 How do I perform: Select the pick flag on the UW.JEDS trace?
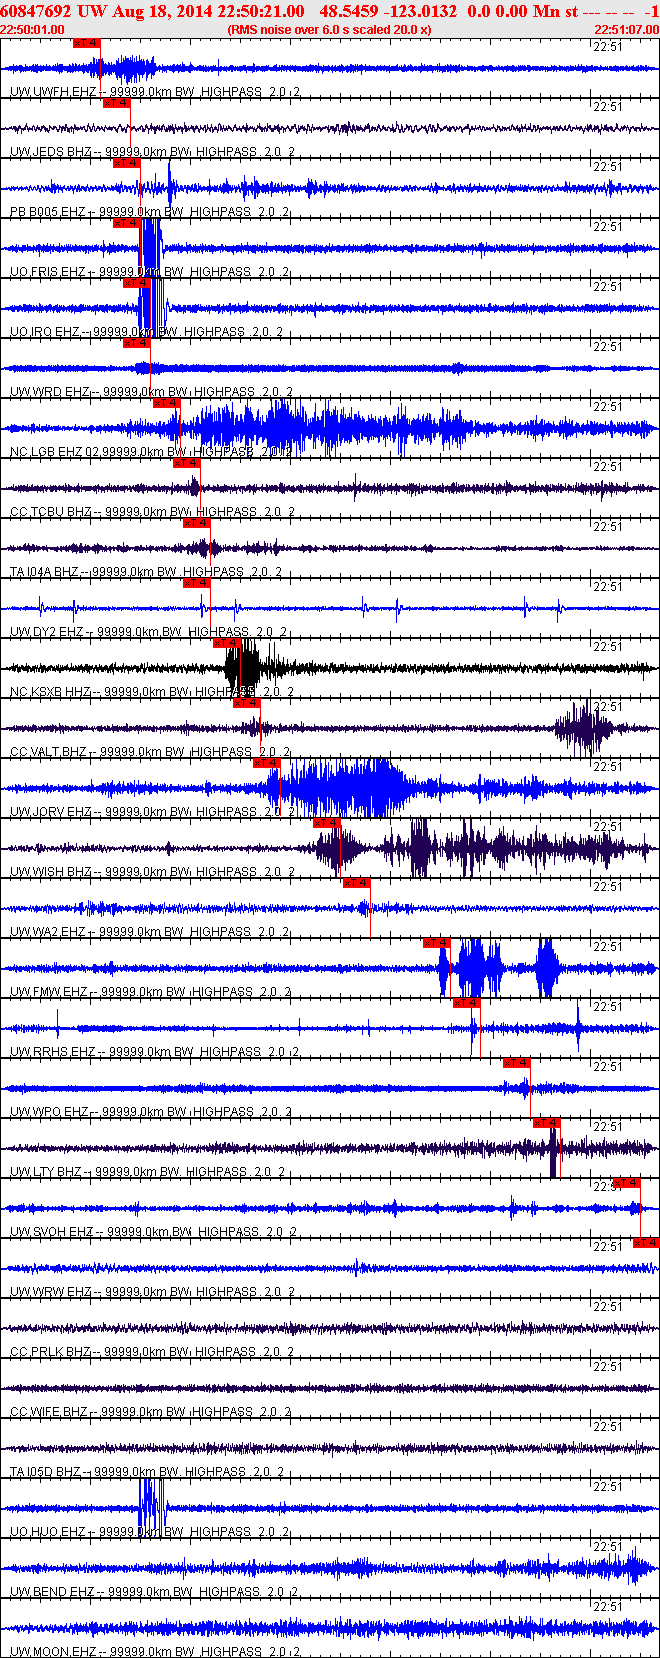pyautogui.click(x=117, y=103)
